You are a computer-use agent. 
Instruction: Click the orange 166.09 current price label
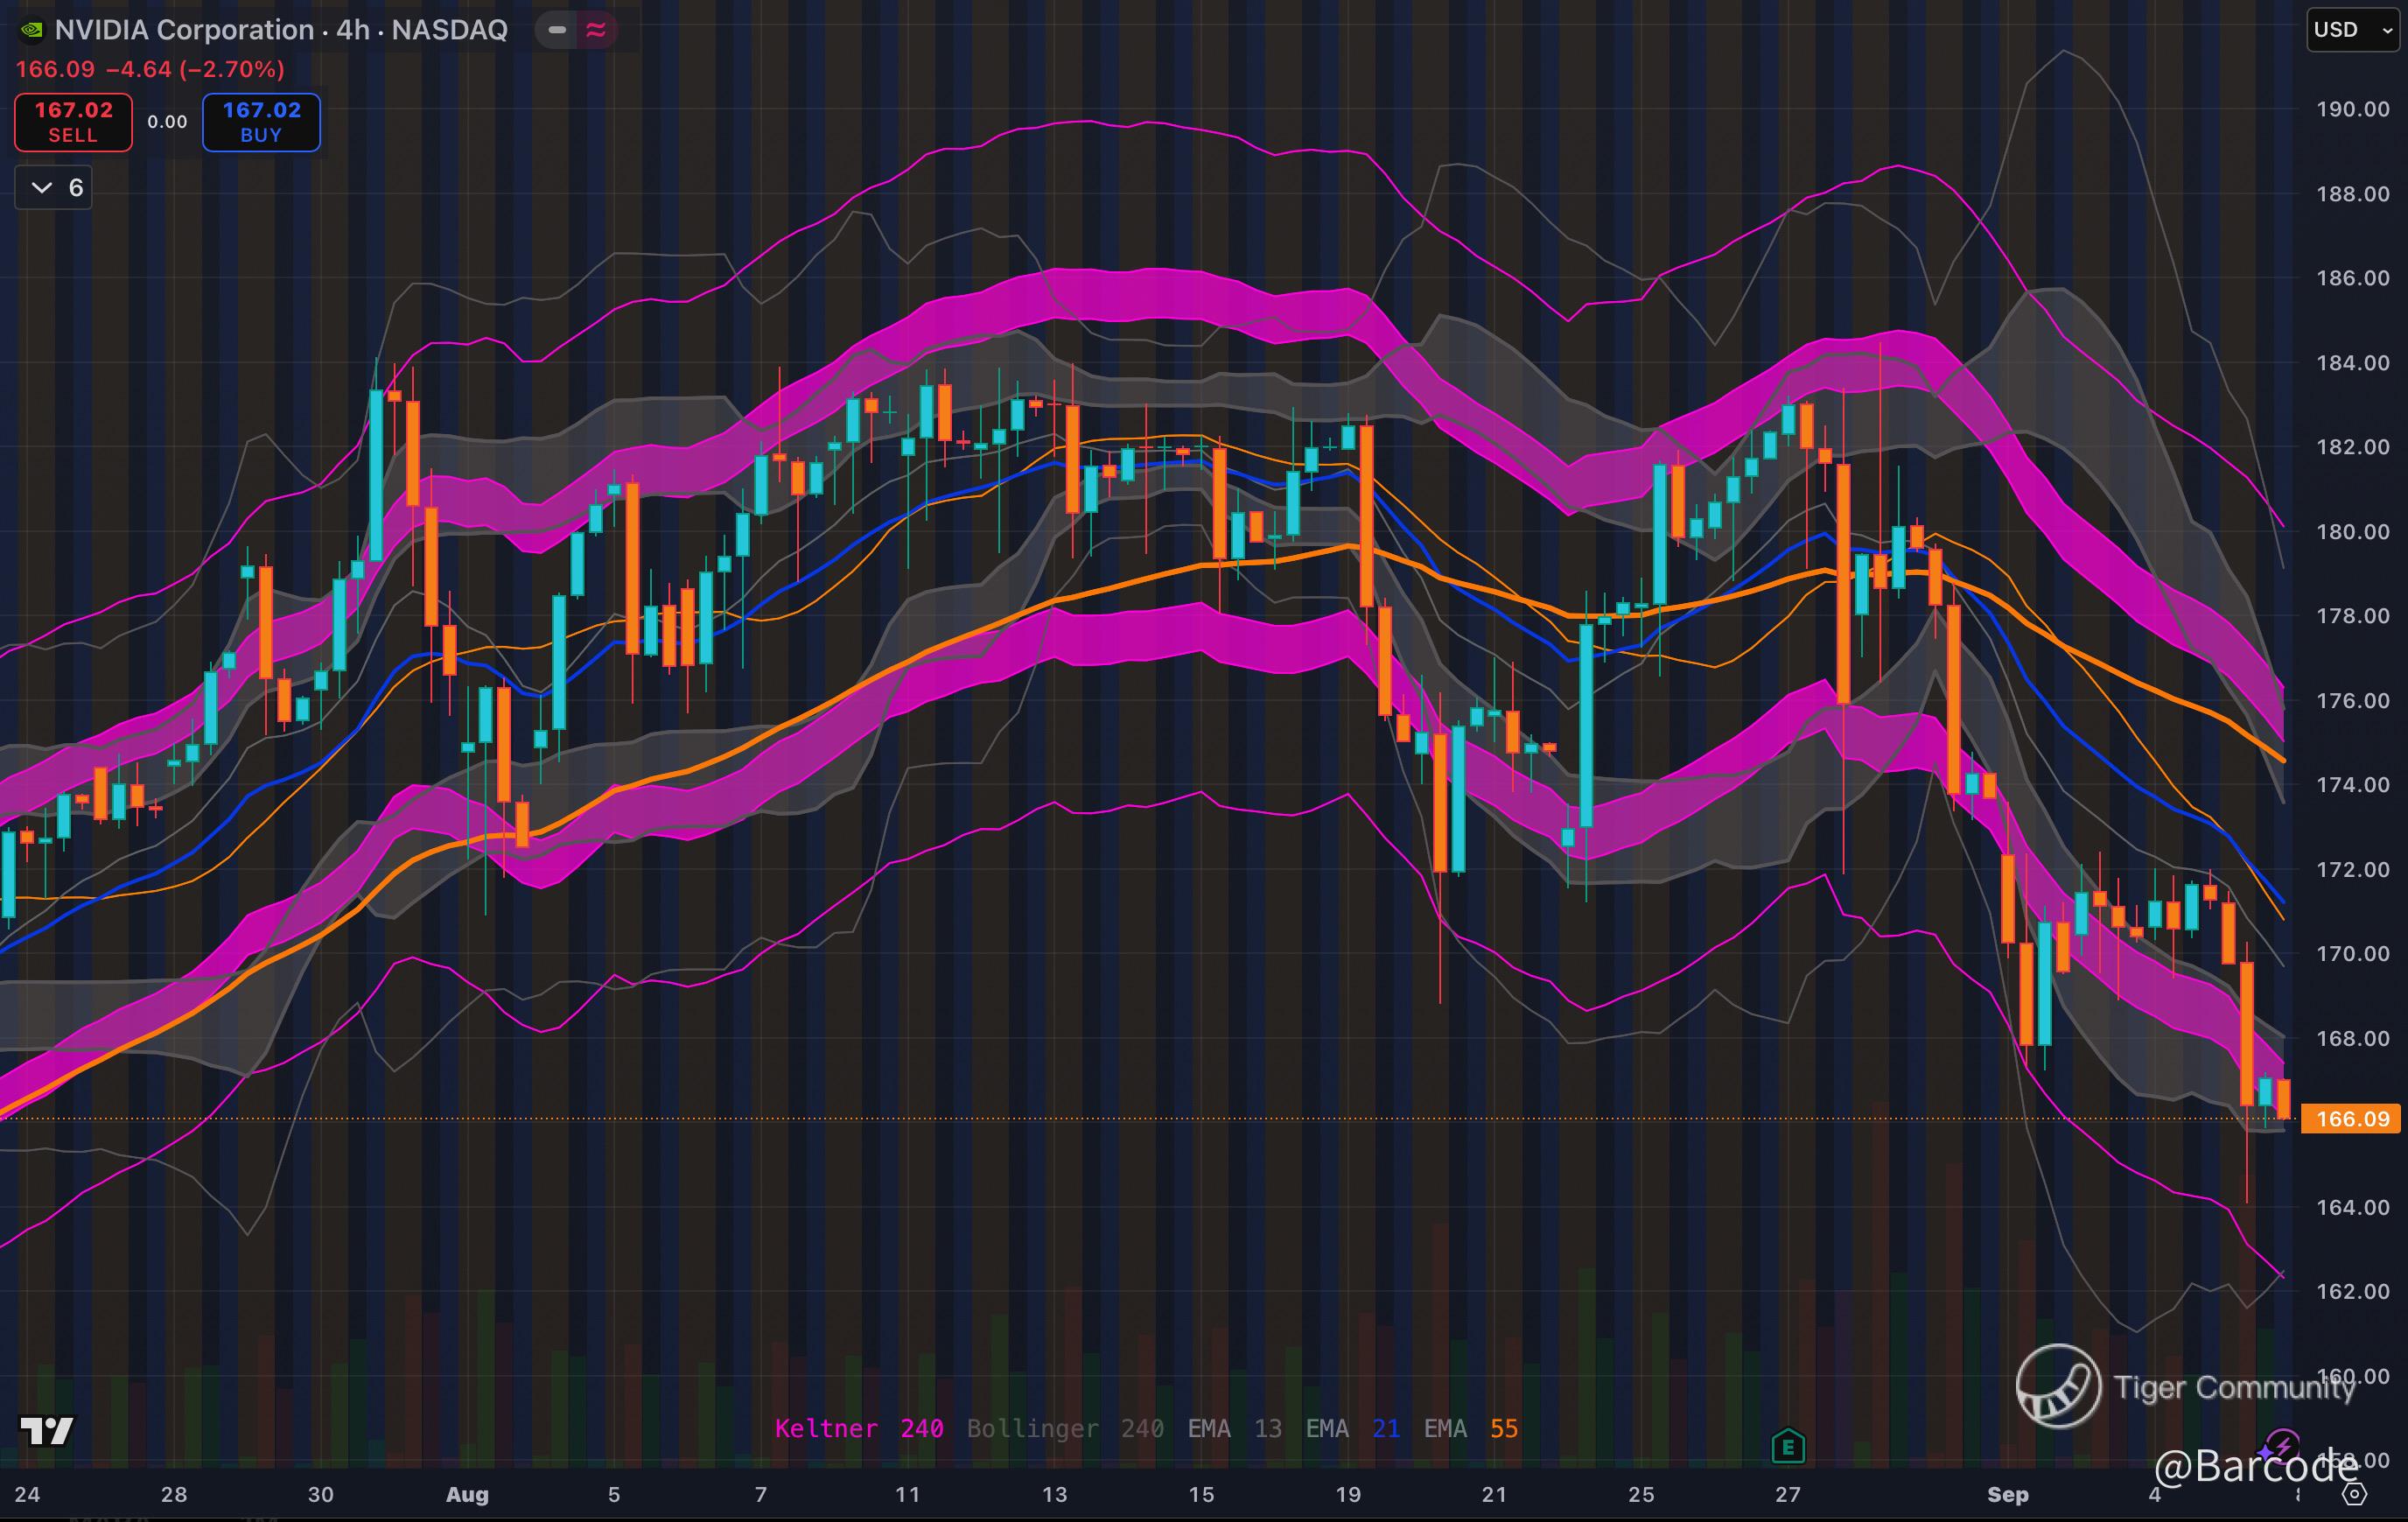coord(2350,1119)
